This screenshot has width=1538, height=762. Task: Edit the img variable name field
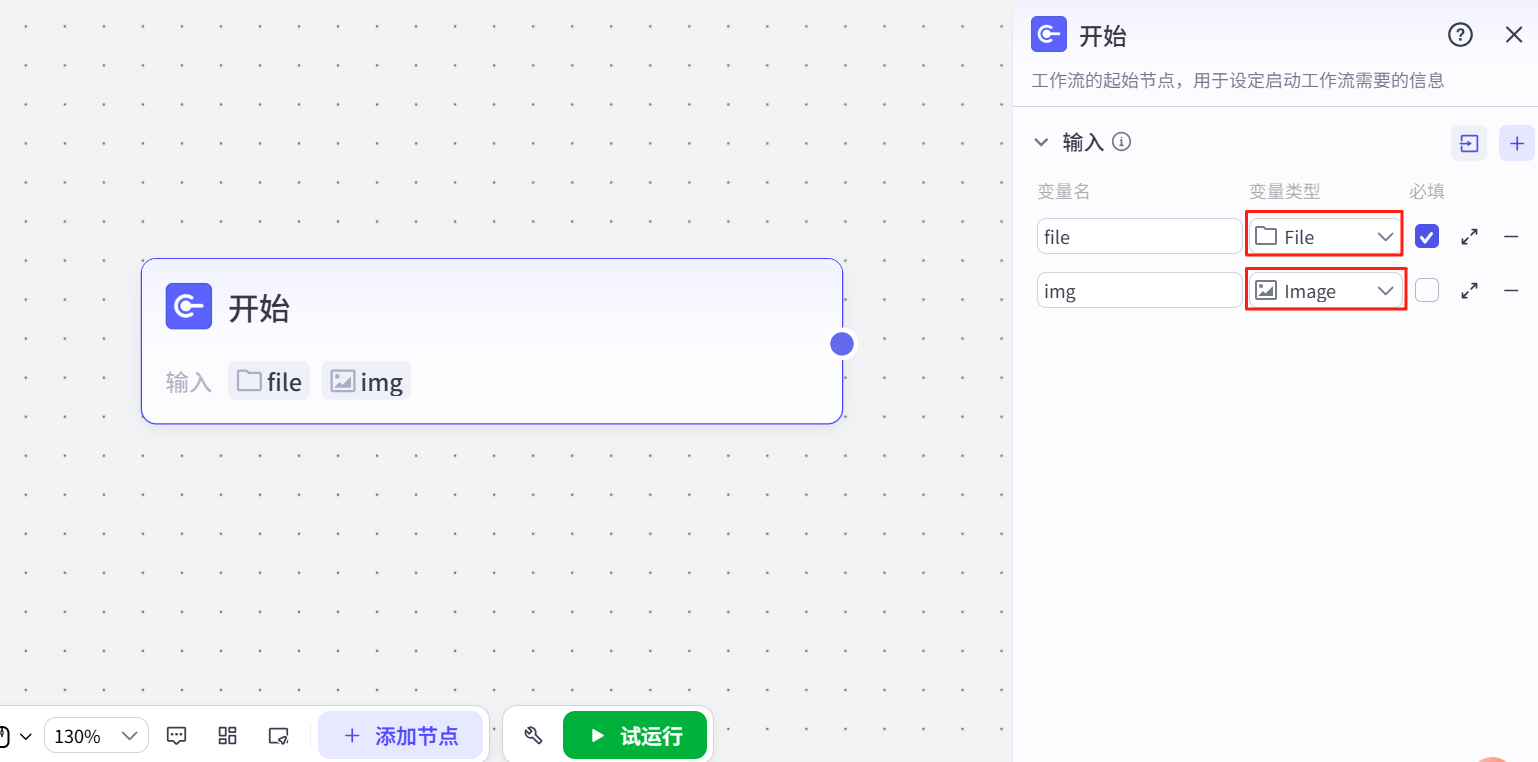point(1139,291)
